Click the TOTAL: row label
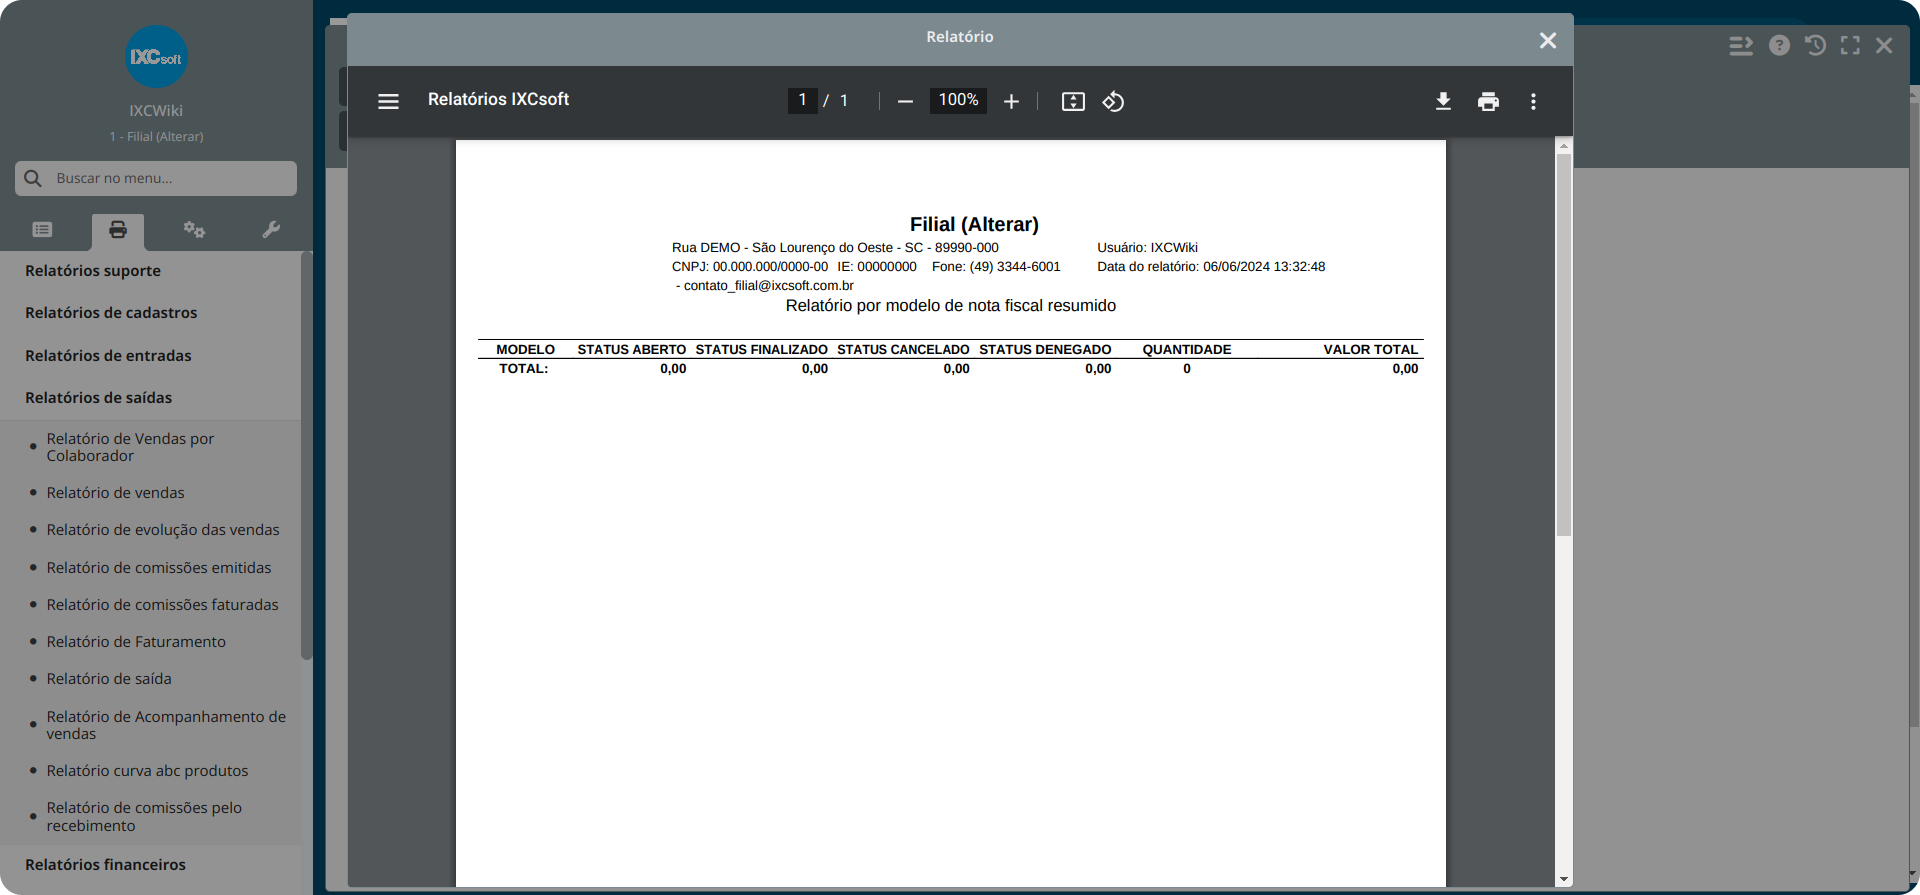1920x895 pixels. pyautogui.click(x=524, y=369)
